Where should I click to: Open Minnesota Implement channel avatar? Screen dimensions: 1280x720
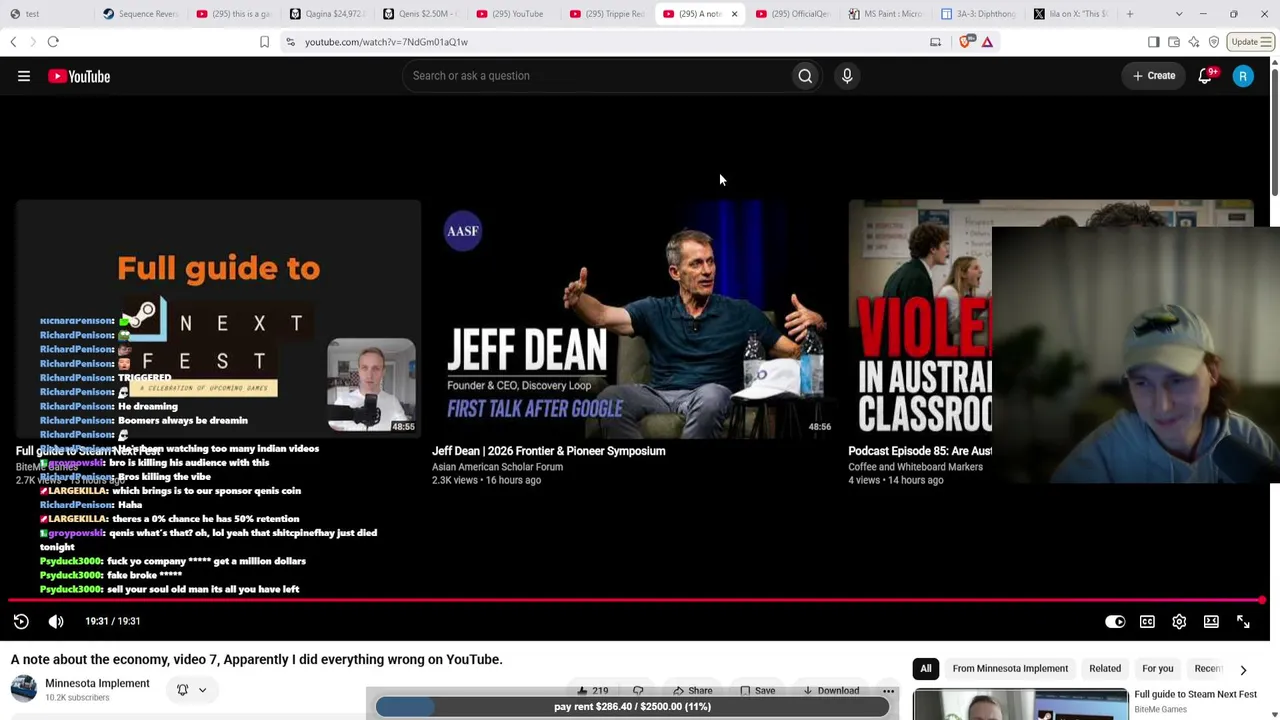coord(24,689)
